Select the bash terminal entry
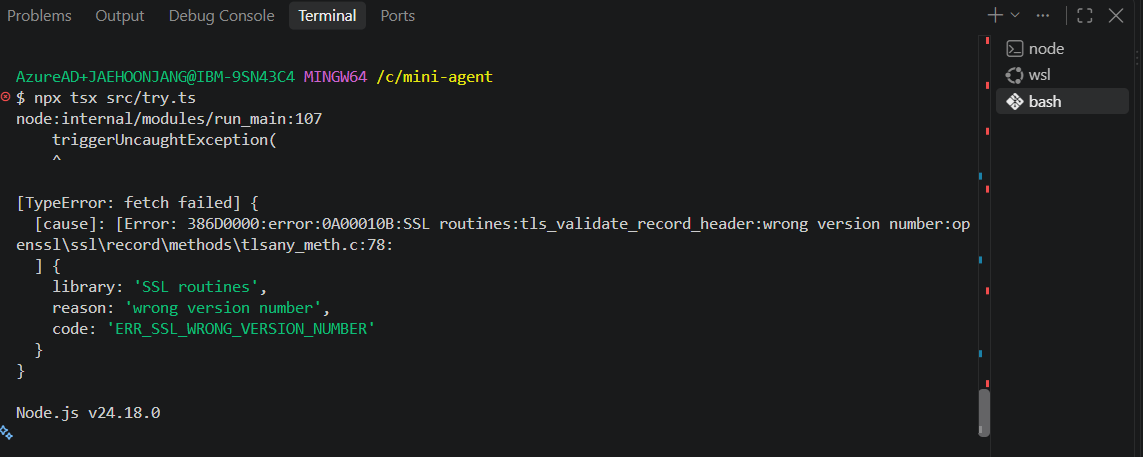1143x457 pixels. [1062, 101]
